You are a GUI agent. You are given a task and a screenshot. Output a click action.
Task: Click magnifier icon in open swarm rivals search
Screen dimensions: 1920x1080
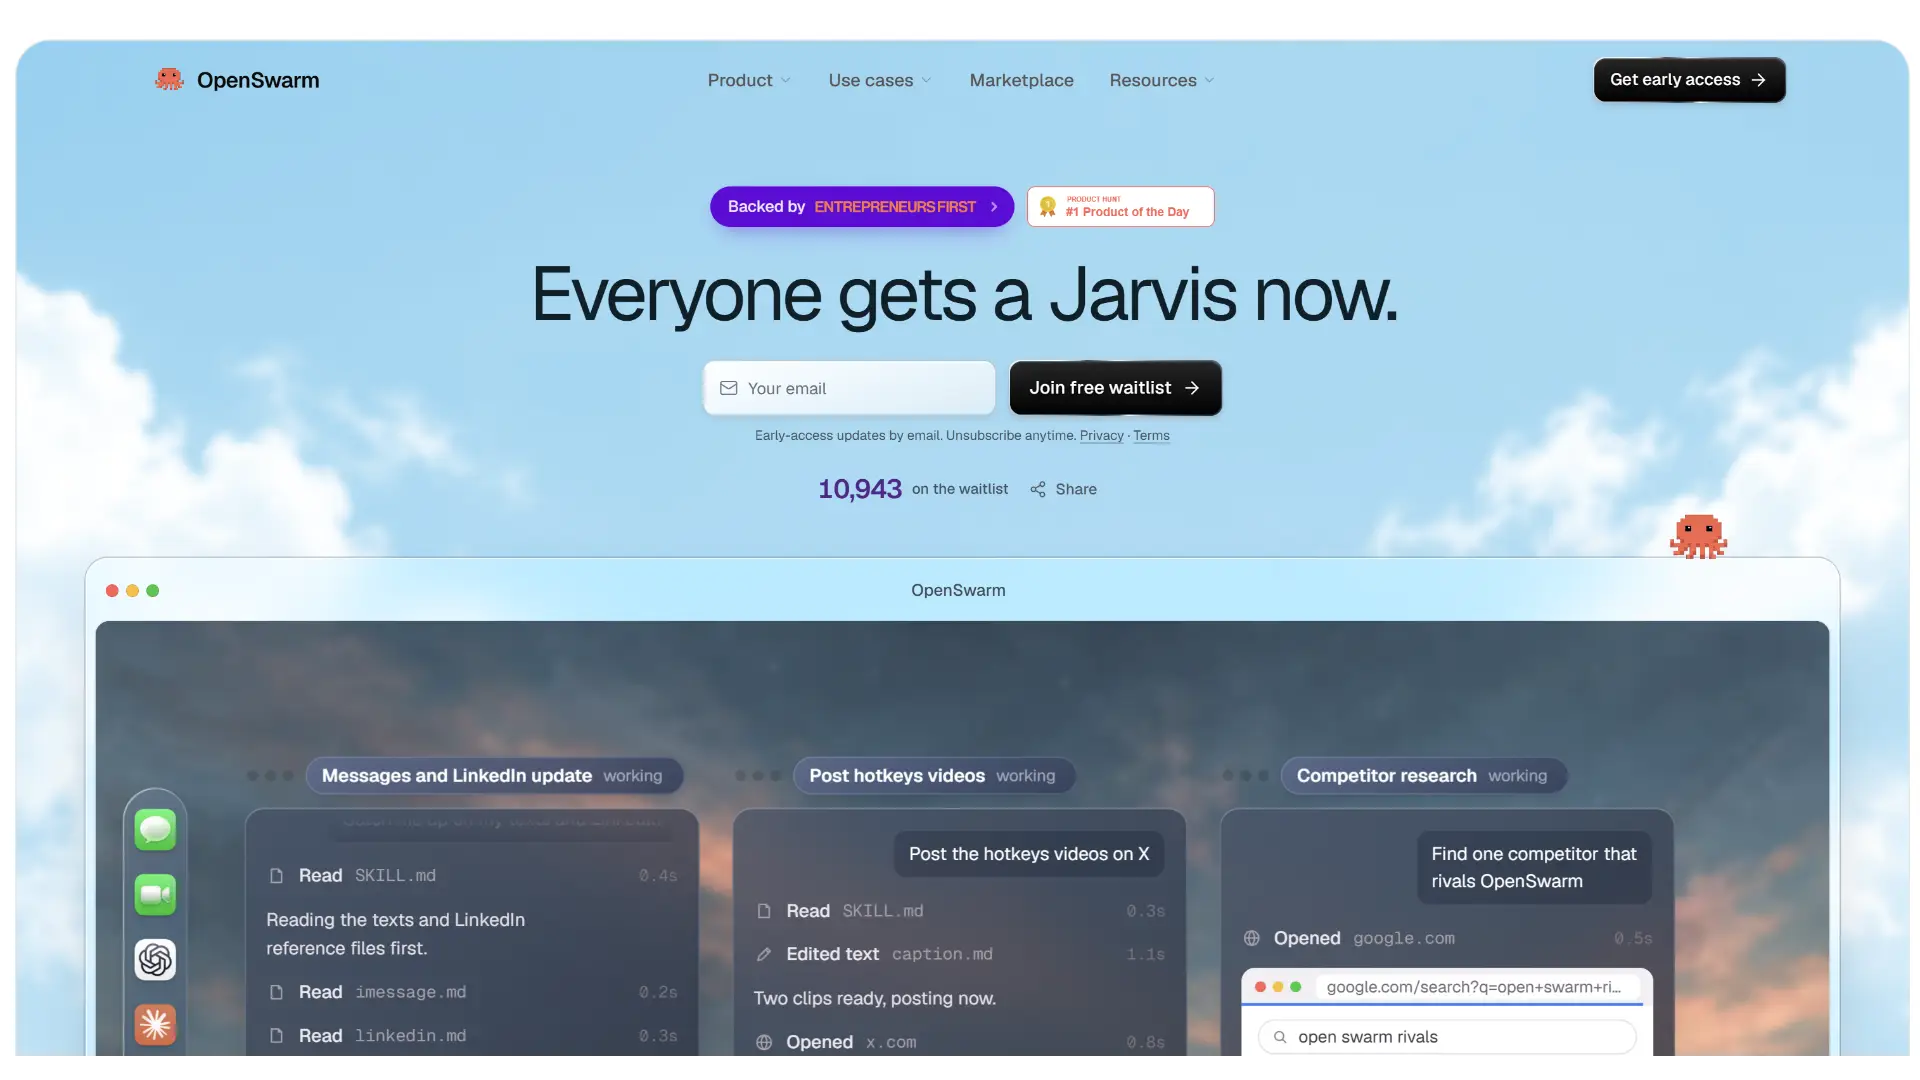pos(1280,1037)
